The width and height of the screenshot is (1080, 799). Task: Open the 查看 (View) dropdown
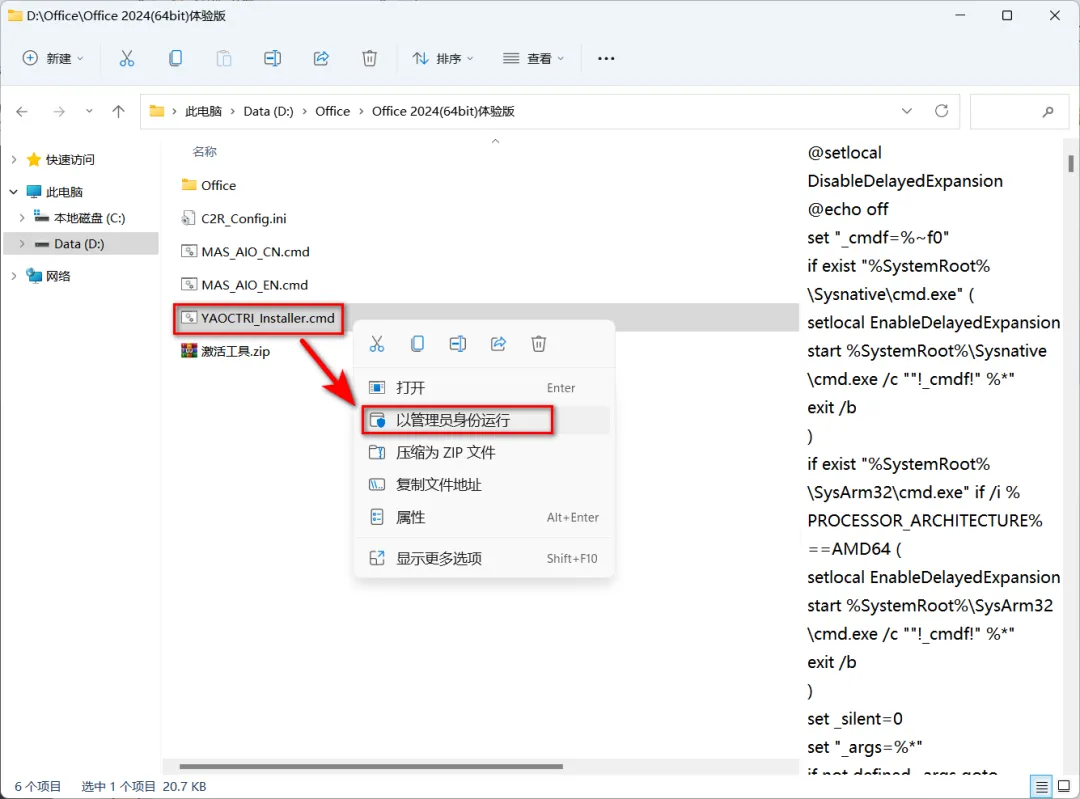click(533, 59)
